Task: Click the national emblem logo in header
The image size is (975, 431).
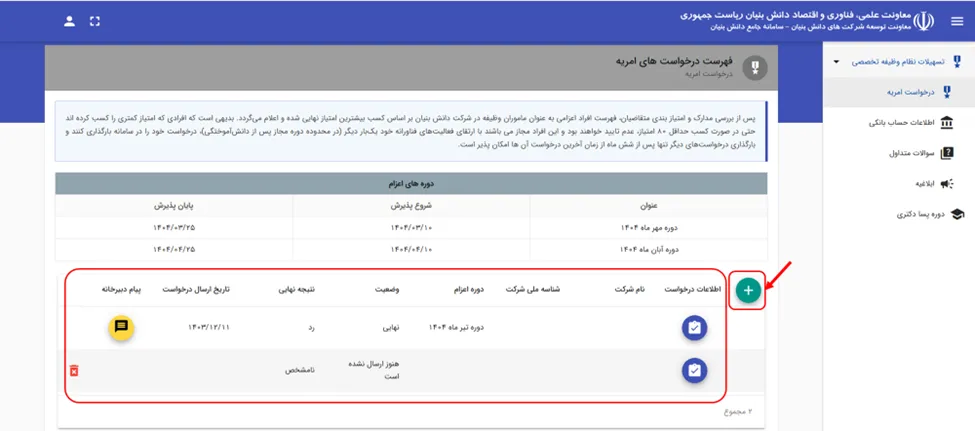Action: tap(923, 21)
